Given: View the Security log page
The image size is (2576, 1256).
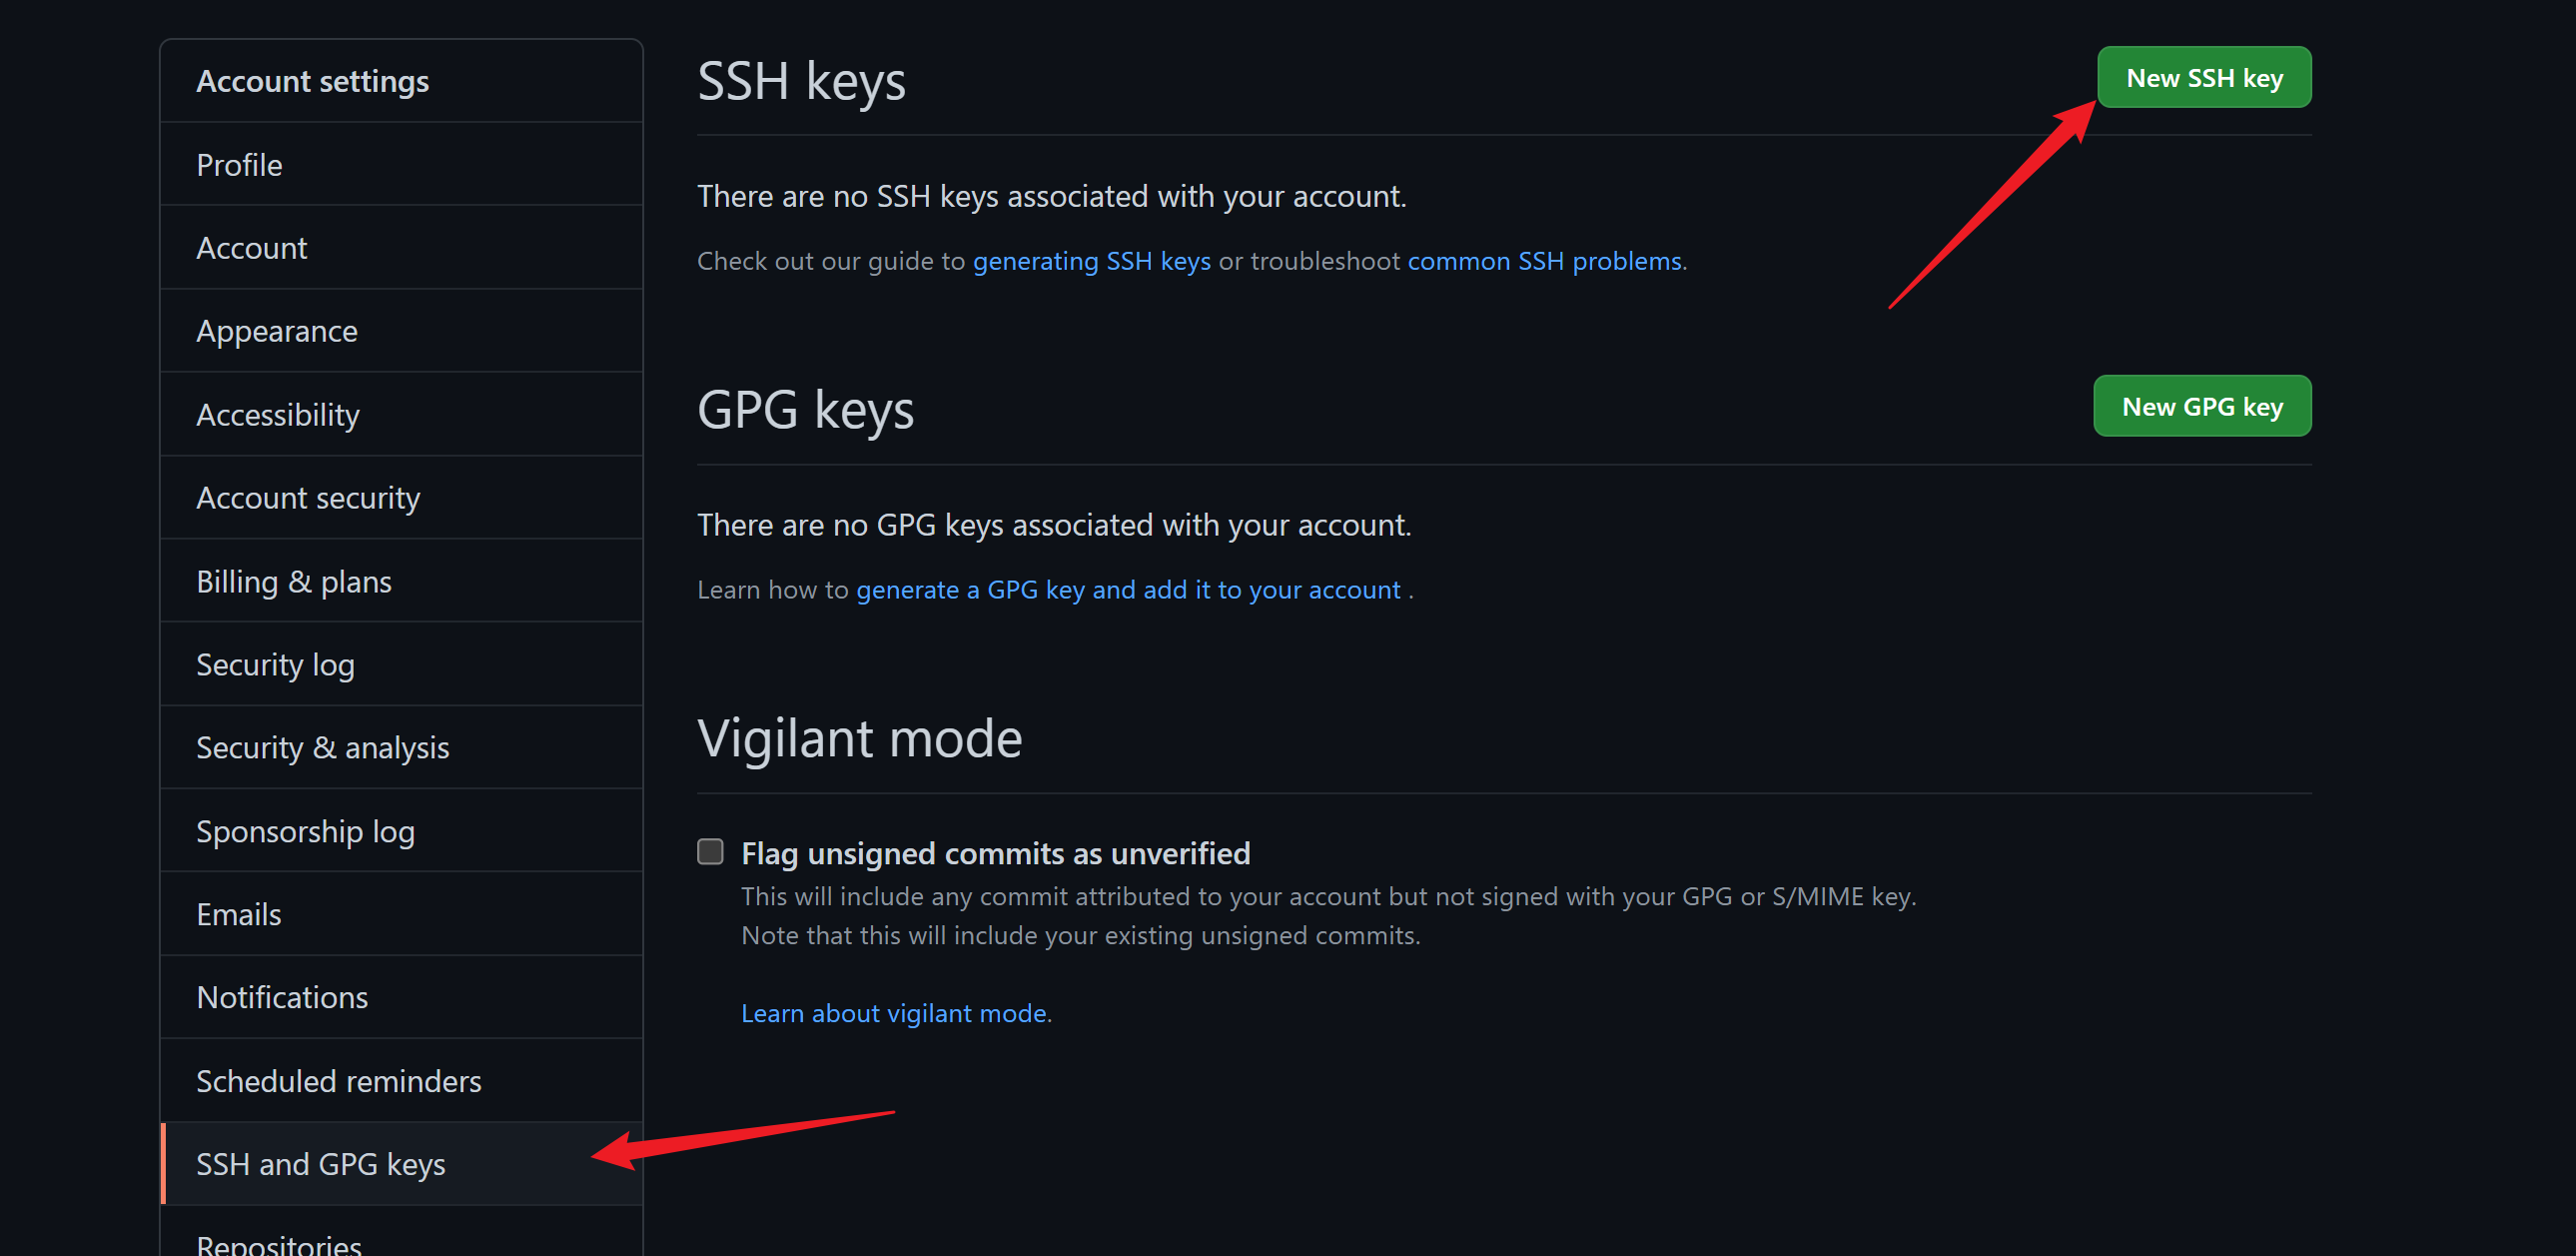Looking at the screenshot, I should (275, 665).
